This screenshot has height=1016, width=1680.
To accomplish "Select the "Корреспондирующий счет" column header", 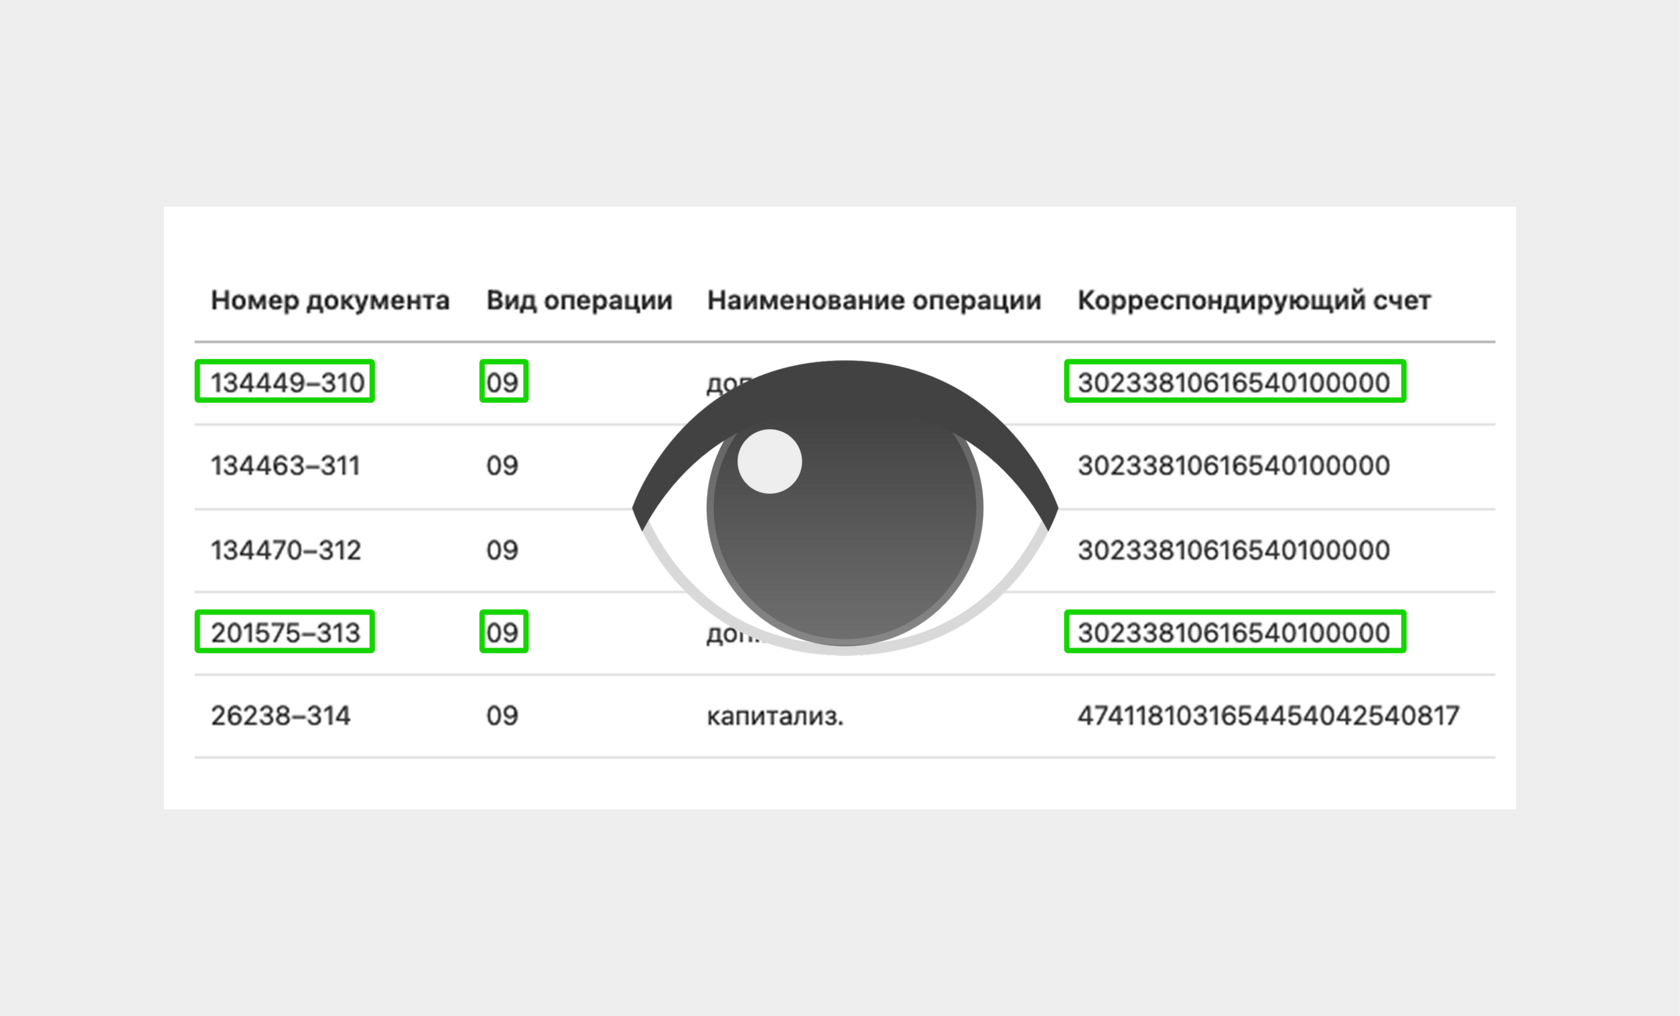I will (x=1254, y=300).
